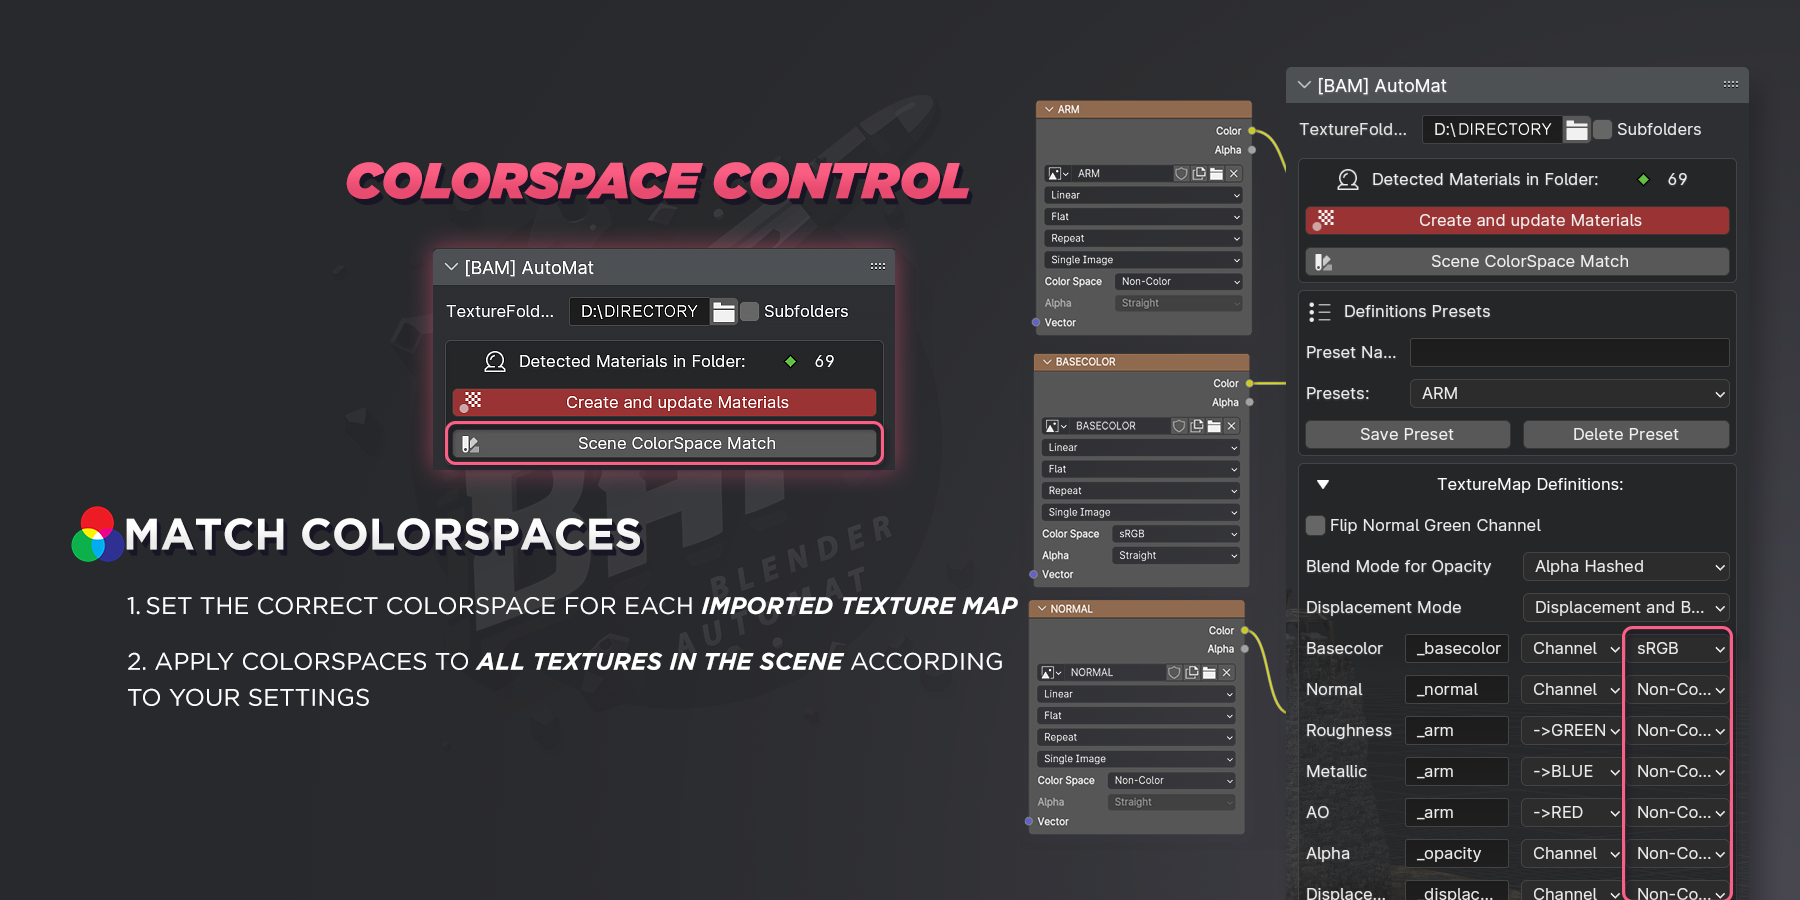Click new image copy icon in BASECOLOR node
Screen dimensions: 1800x900
(x=1197, y=426)
